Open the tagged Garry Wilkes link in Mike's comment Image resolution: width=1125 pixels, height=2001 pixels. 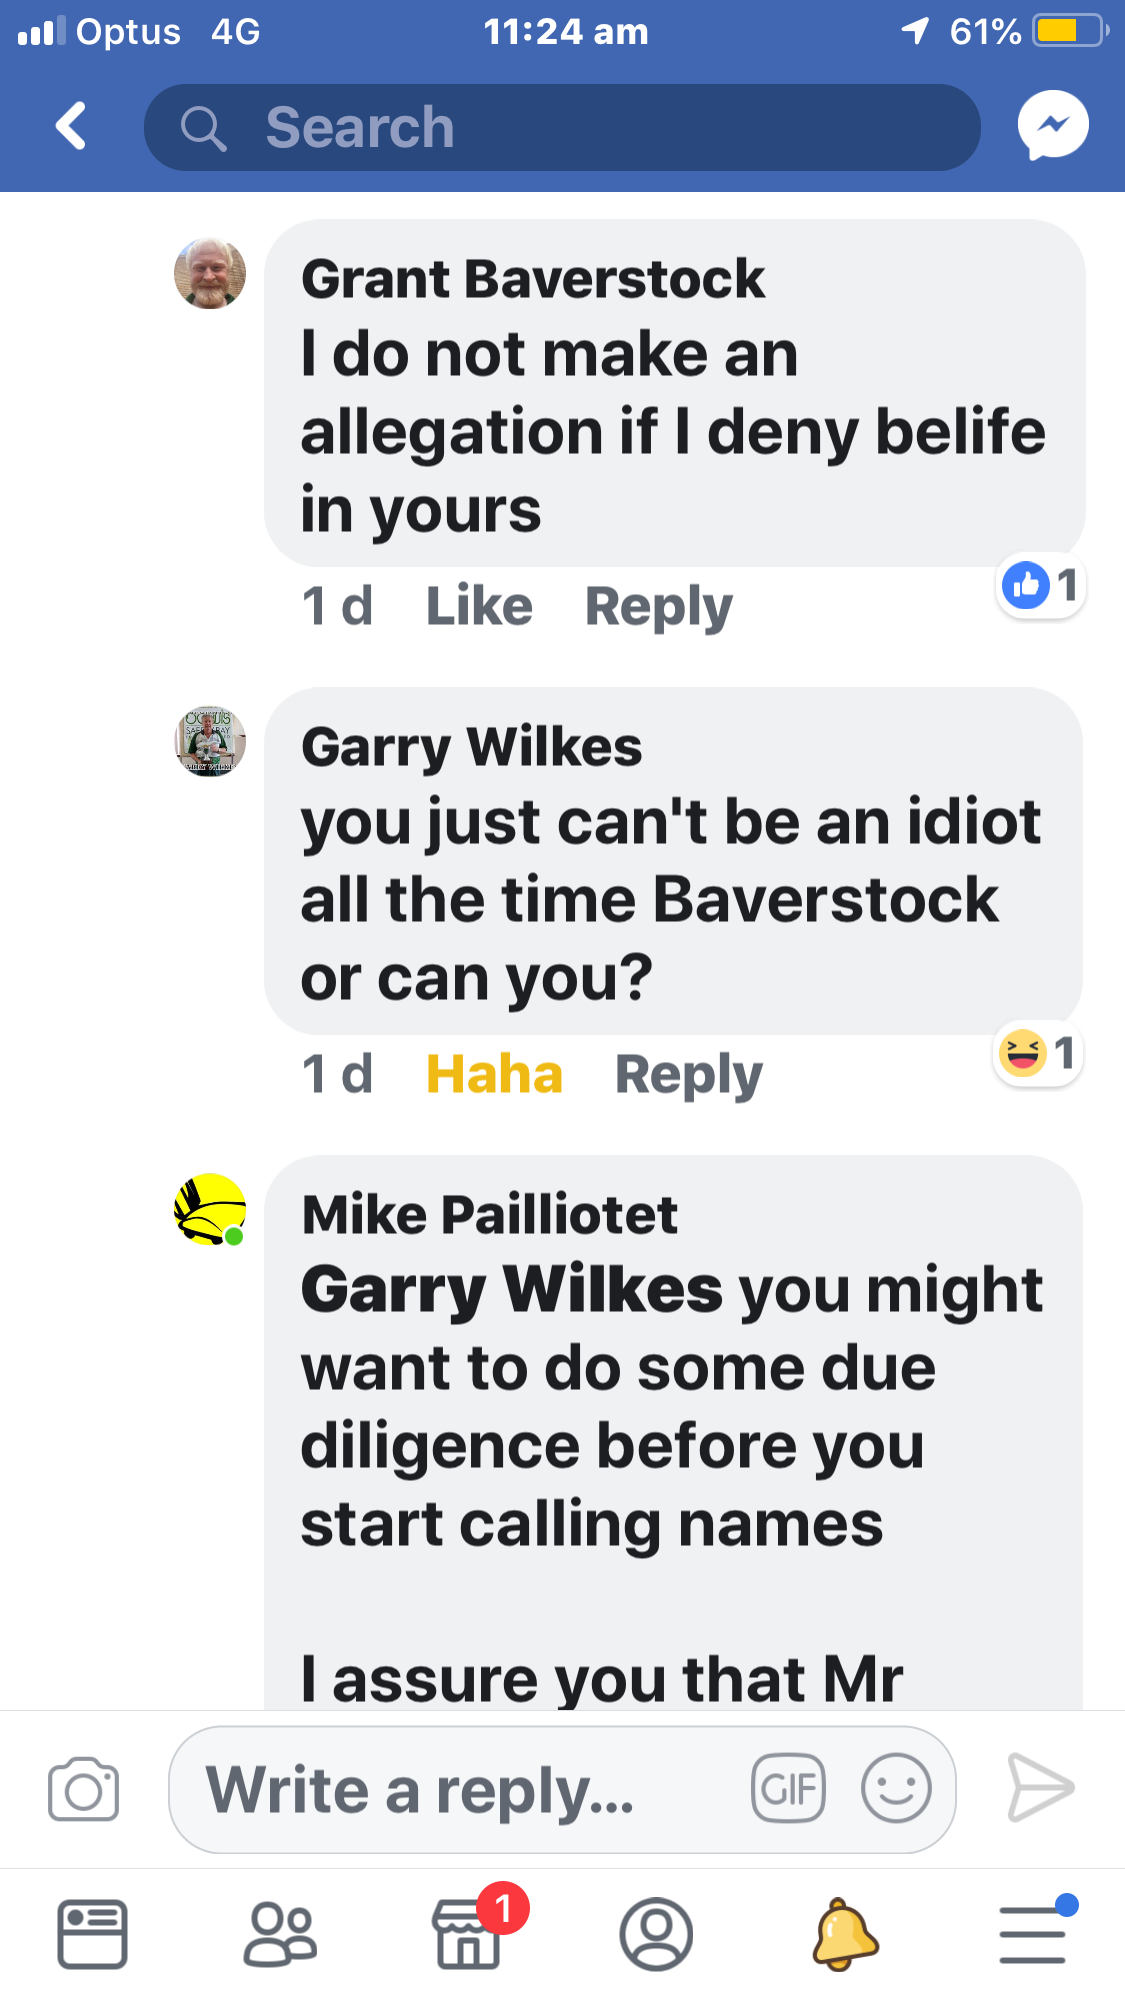[512, 1290]
